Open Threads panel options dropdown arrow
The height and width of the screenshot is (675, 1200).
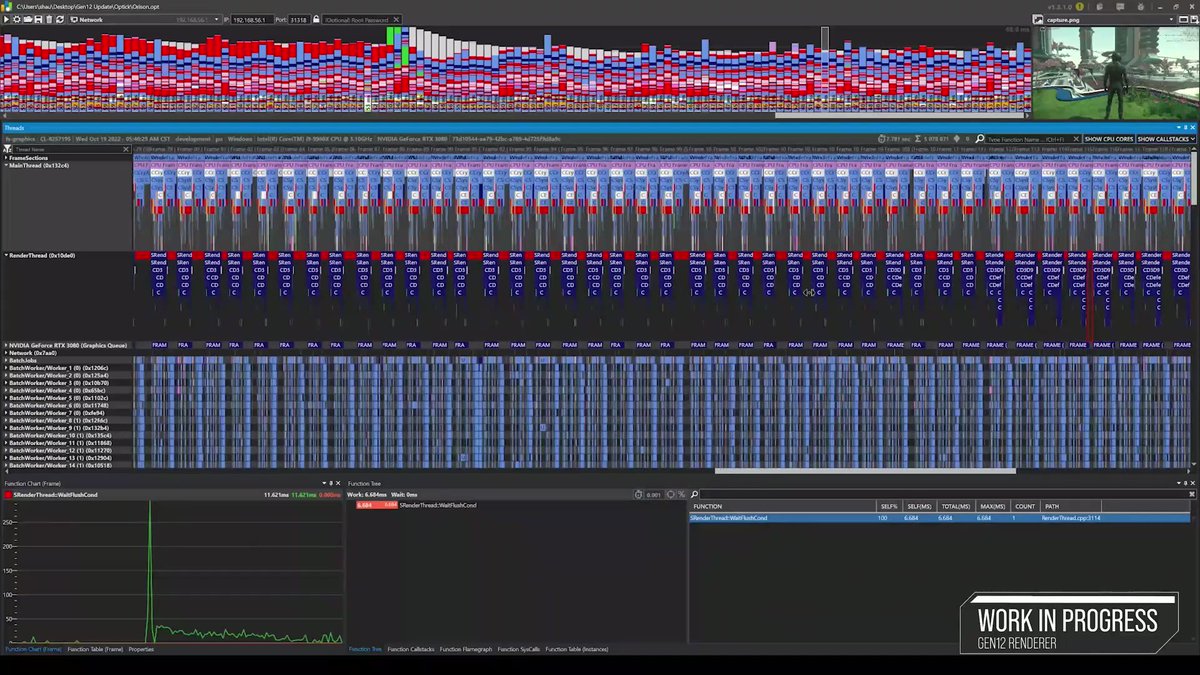click(x=1179, y=127)
